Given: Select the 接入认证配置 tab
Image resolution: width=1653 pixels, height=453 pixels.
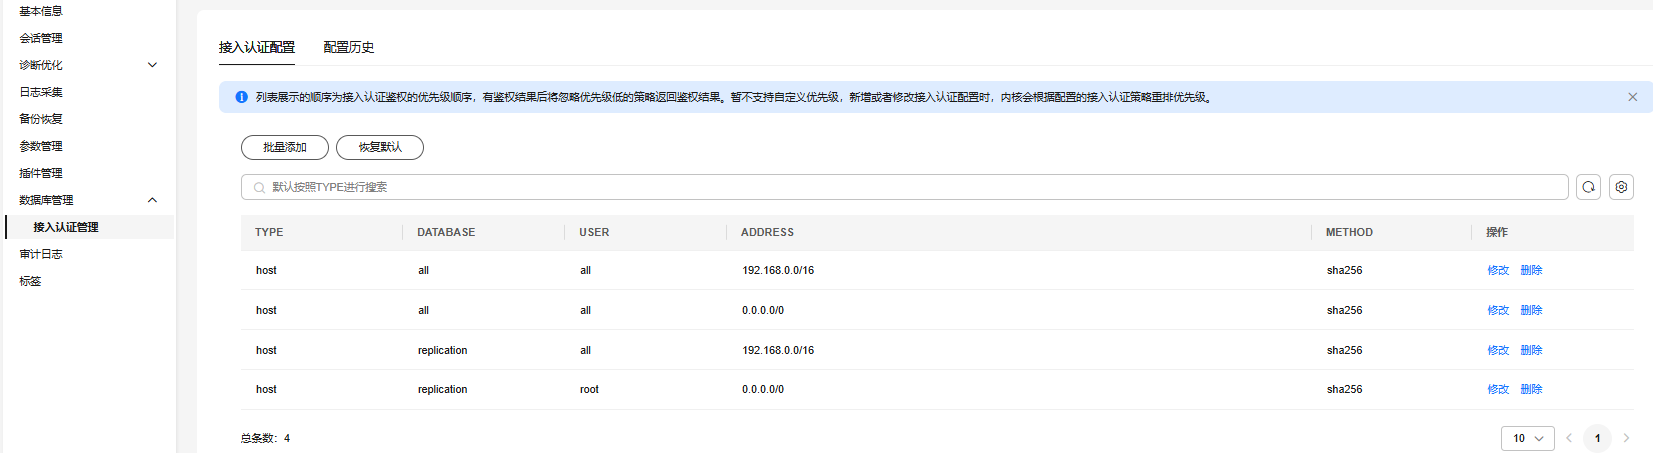Looking at the screenshot, I should (x=257, y=47).
